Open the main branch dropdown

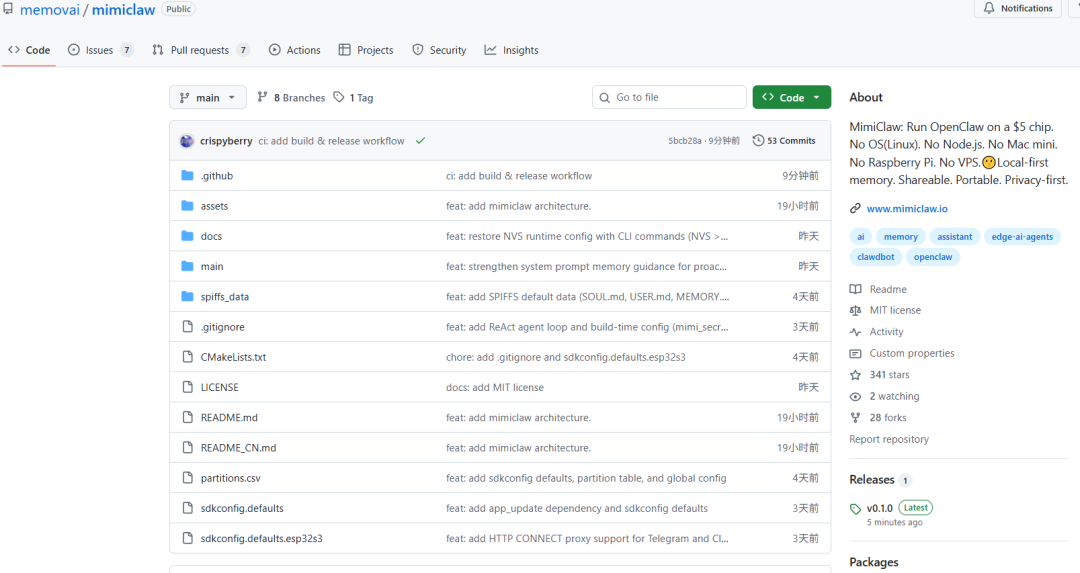click(208, 98)
